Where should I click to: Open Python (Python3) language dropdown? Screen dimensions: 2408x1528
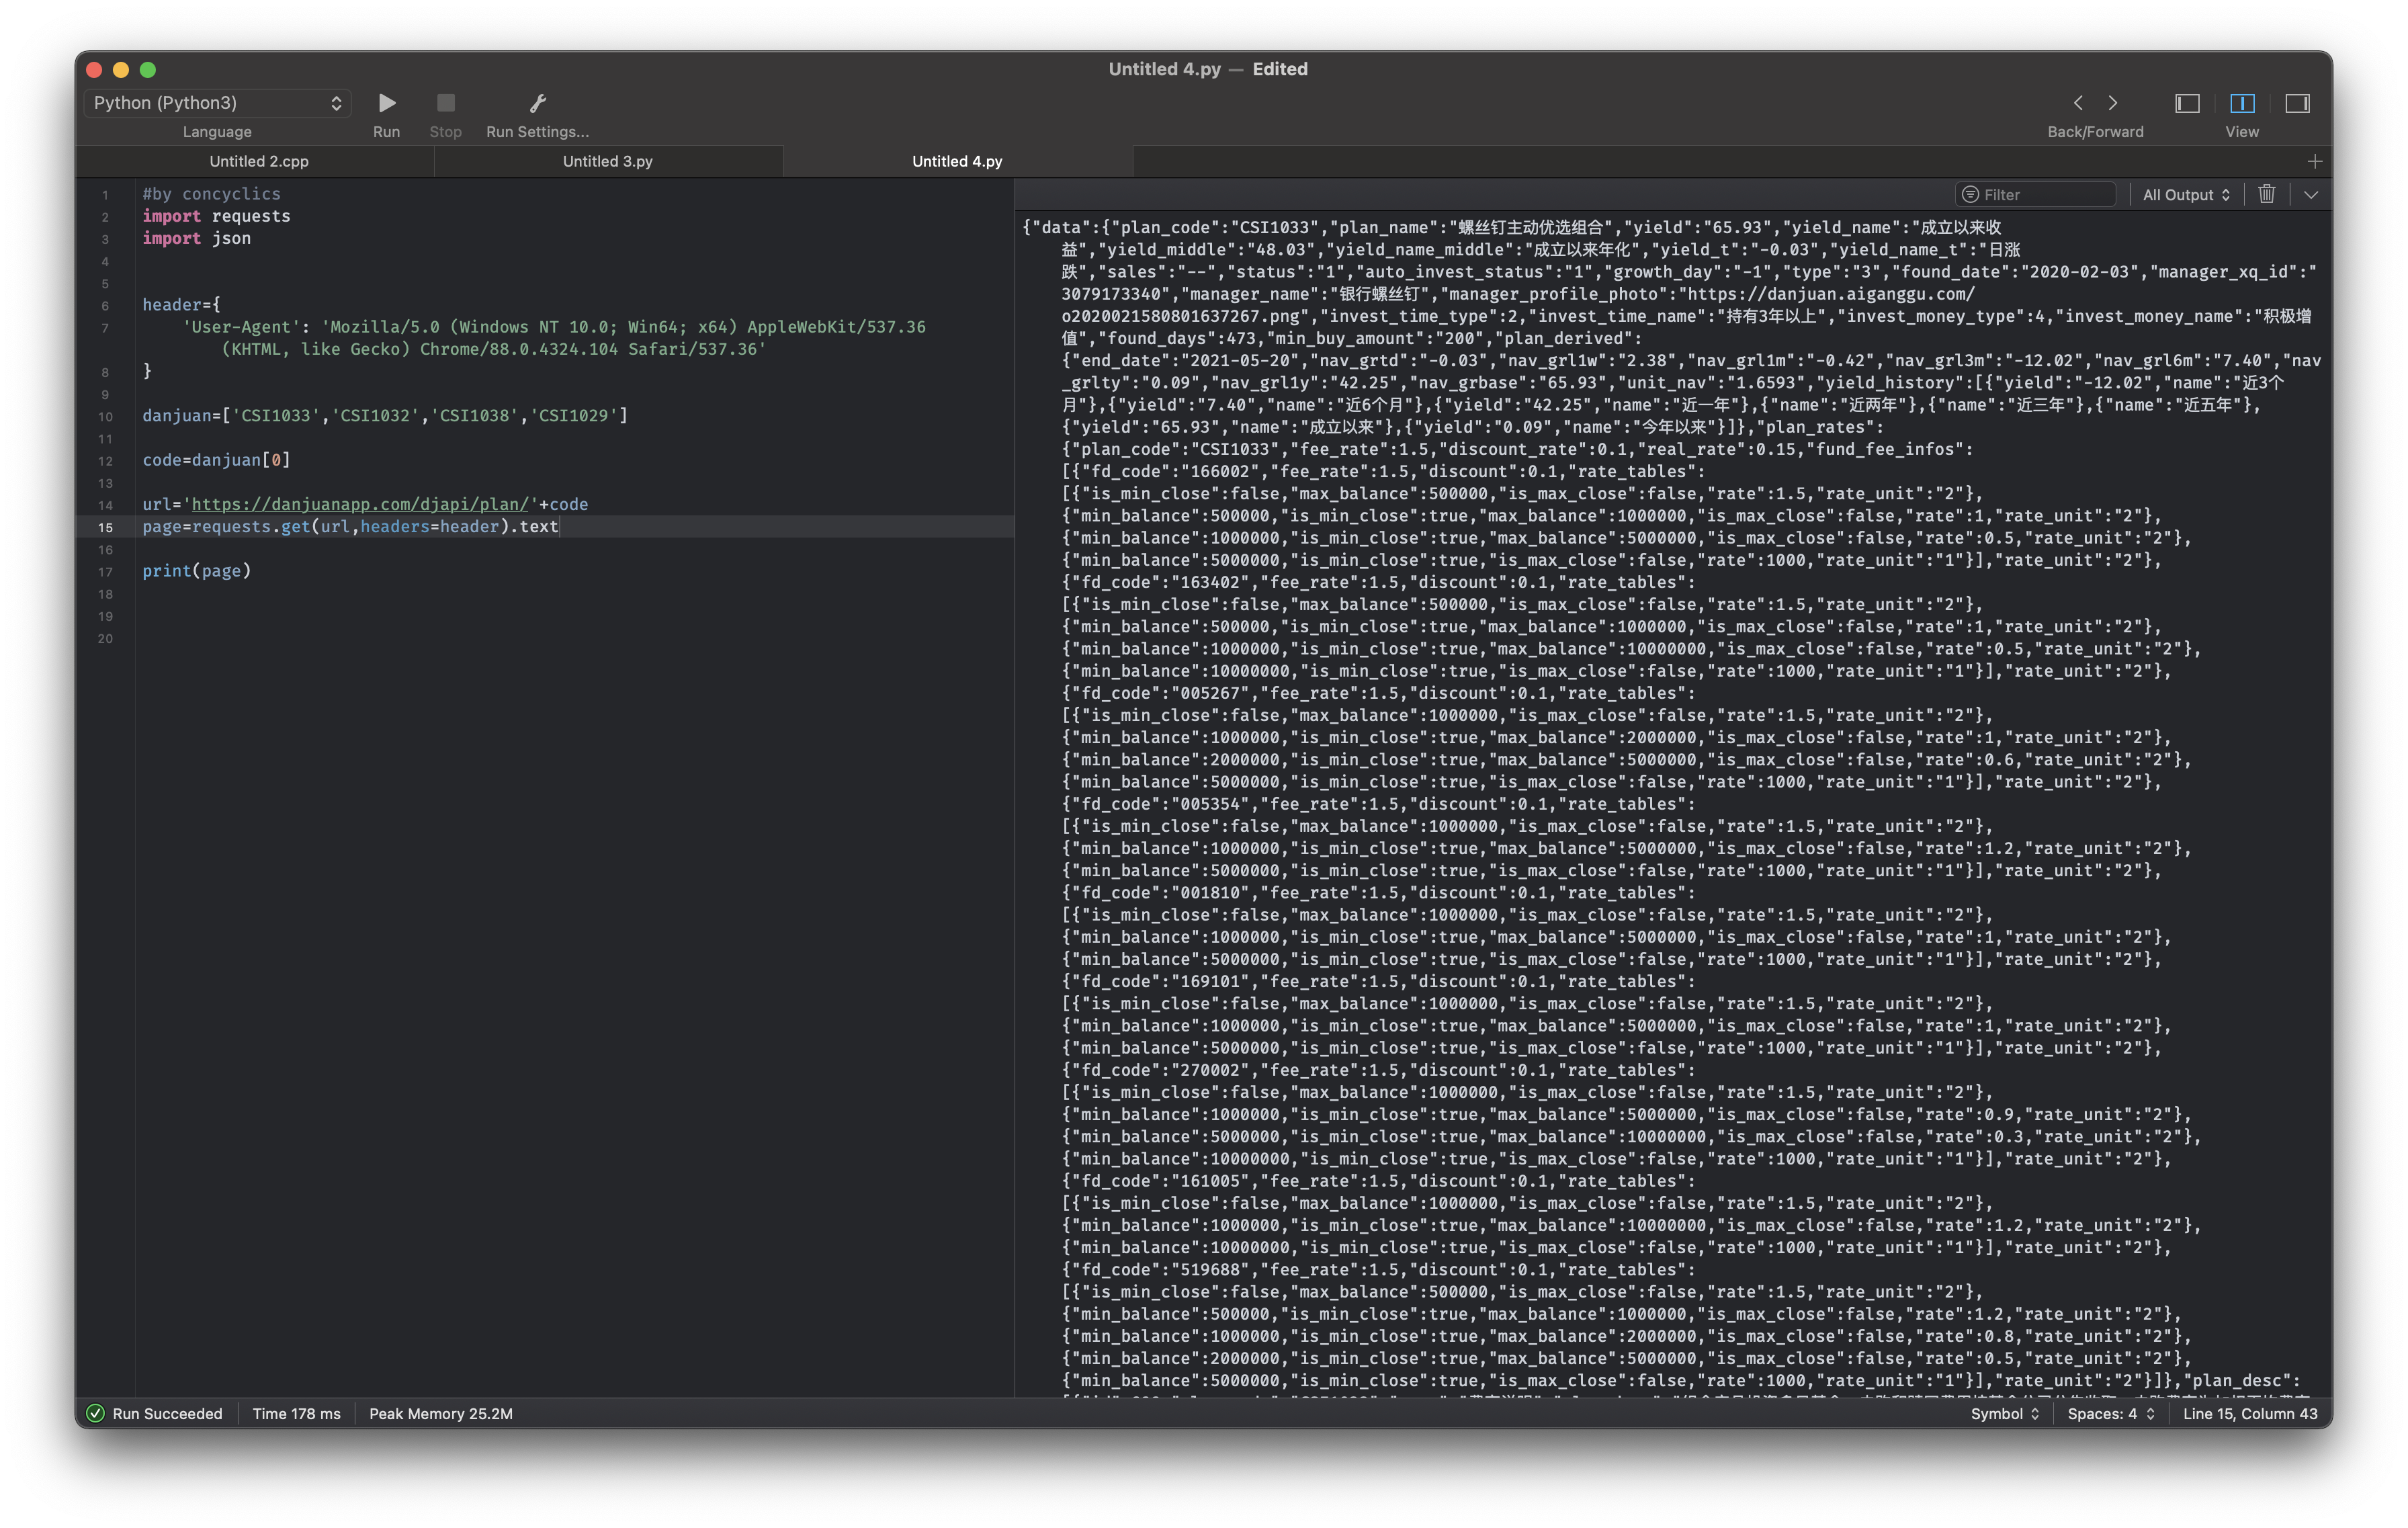point(217,103)
